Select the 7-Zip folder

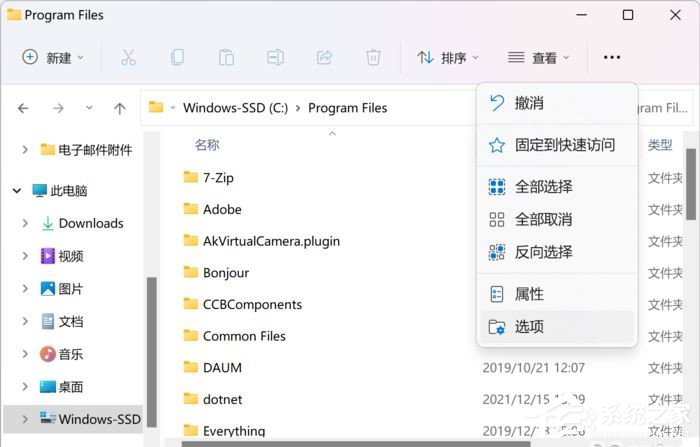[x=218, y=177]
